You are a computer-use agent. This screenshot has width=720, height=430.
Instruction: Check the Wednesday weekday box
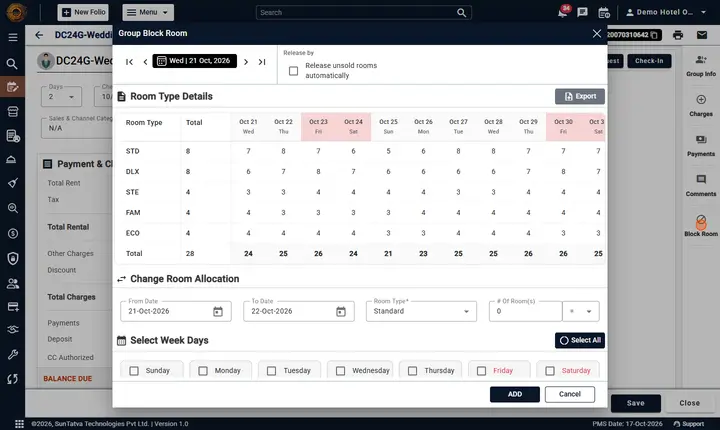tap(340, 371)
